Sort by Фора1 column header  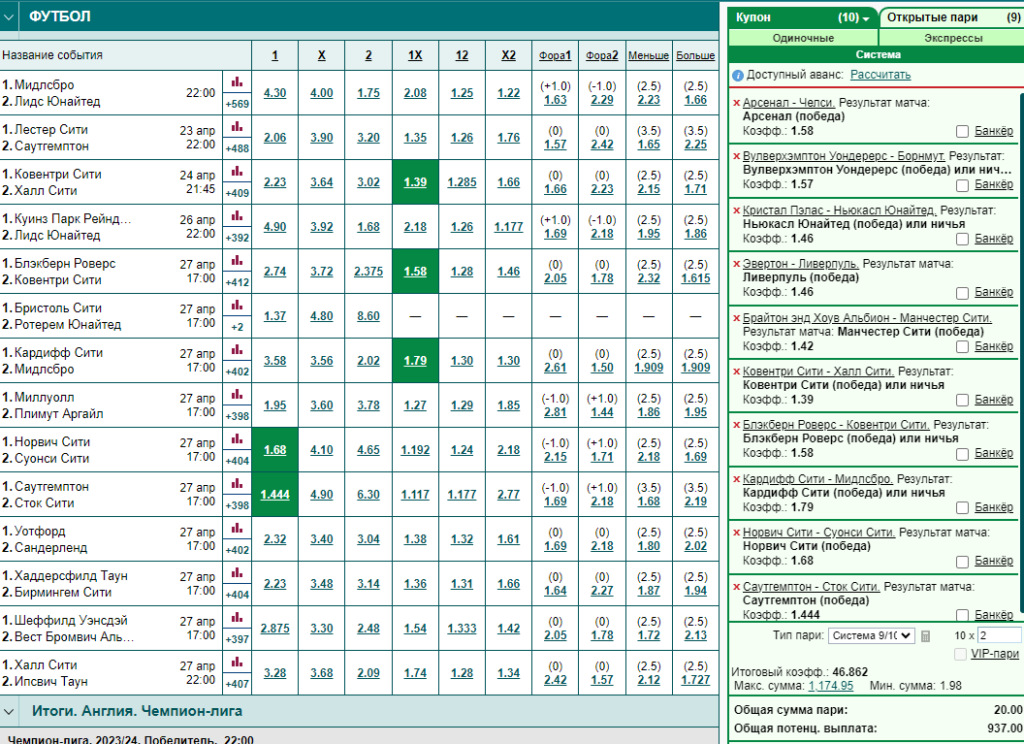tap(555, 56)
